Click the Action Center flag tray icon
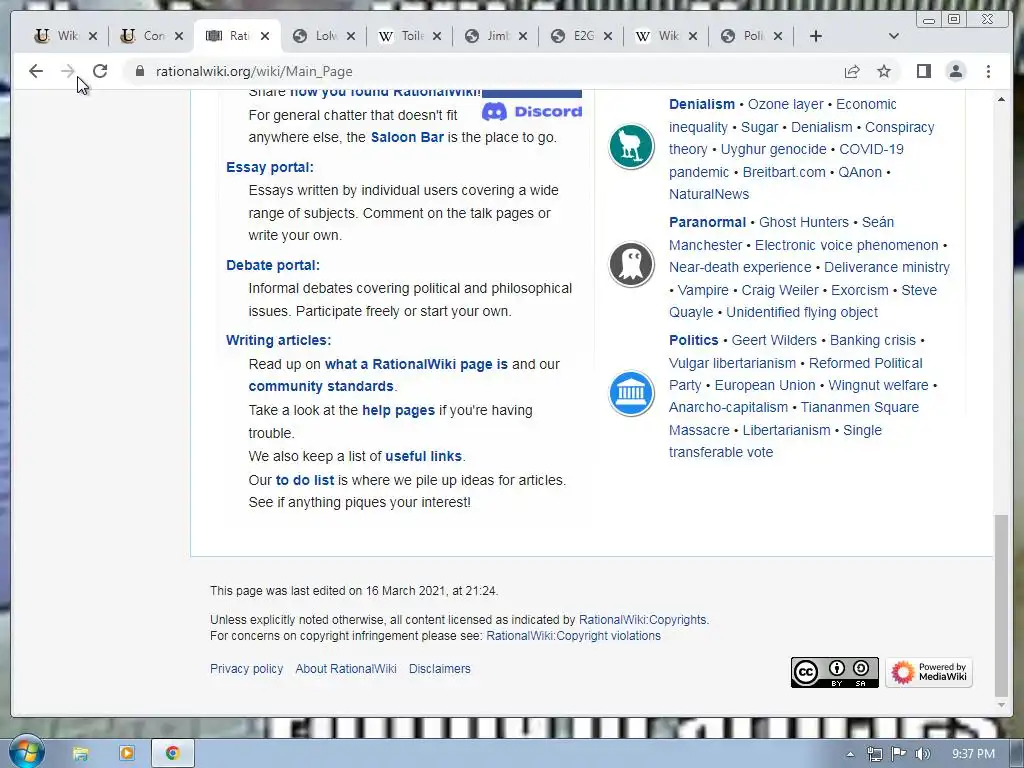The image size is (1024, 768). click(899, 754)
